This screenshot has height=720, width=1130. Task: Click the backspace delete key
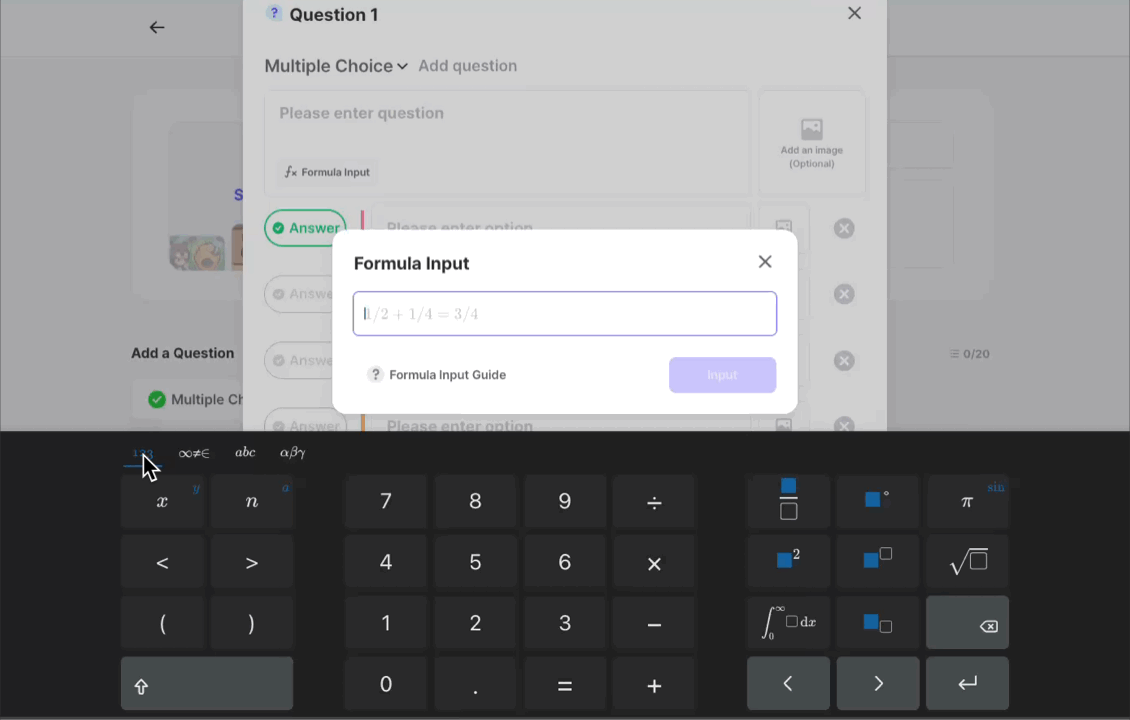tap(967, 623)
